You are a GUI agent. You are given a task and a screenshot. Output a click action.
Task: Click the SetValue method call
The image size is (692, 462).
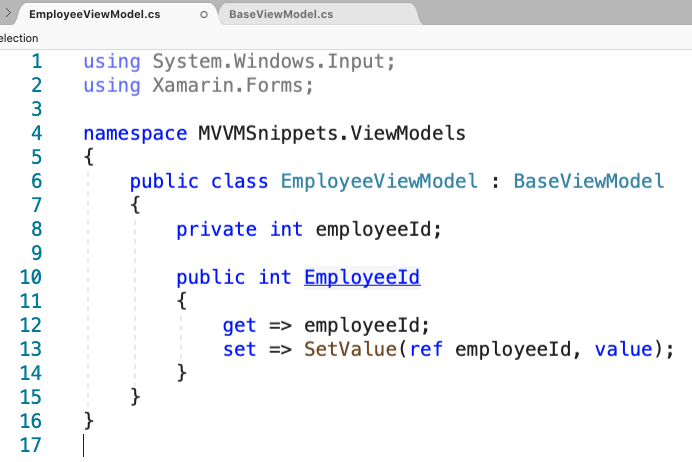tap(350, 349)
